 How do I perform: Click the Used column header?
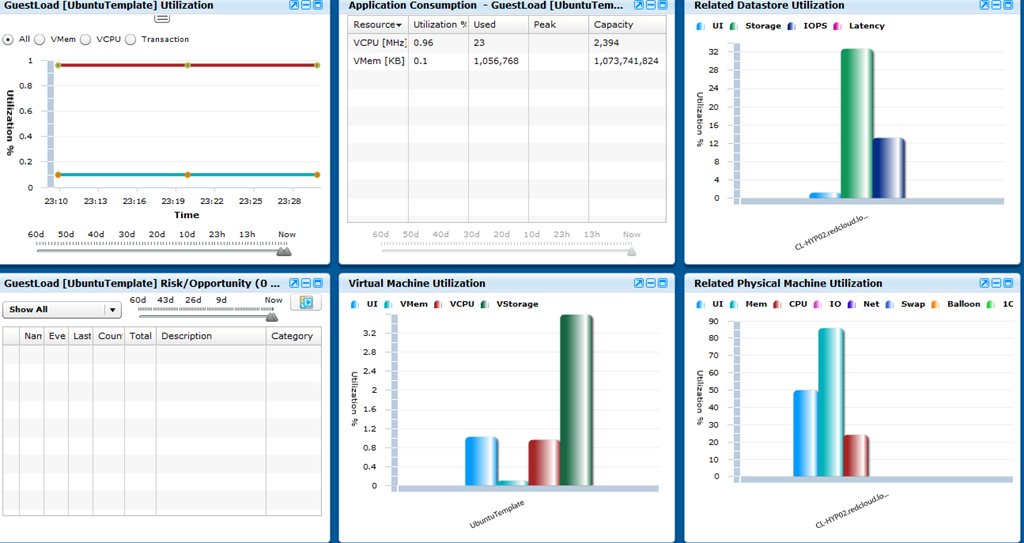498,25
